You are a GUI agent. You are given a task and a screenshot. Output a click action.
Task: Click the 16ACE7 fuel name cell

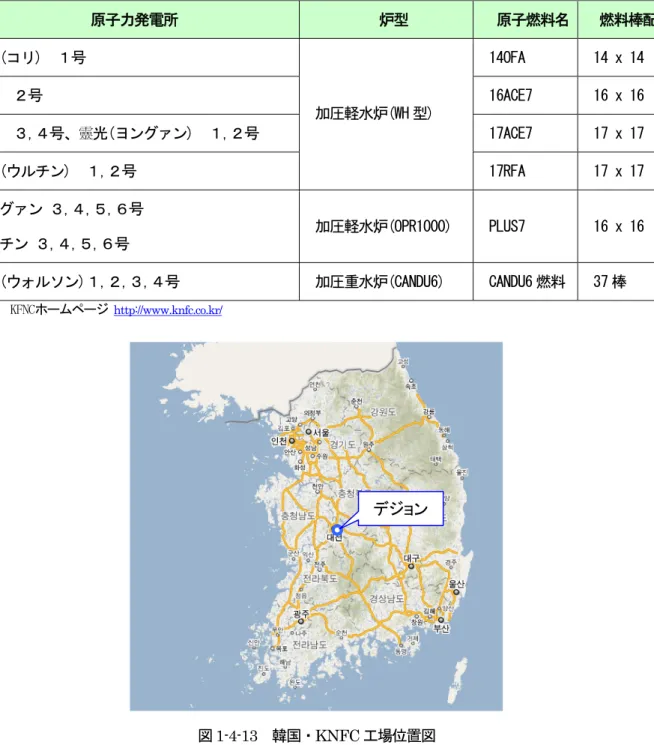pyautogui.click(x=526, y=96)
